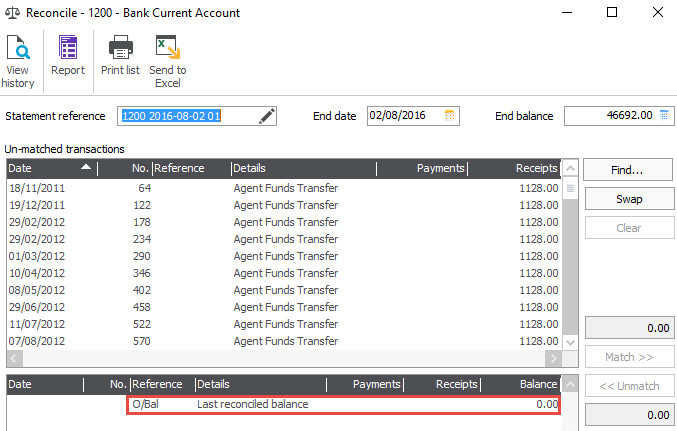The height and width of the screenshot is (431, 677).
Task: Select transaction number 522
Action: (283, 324)
